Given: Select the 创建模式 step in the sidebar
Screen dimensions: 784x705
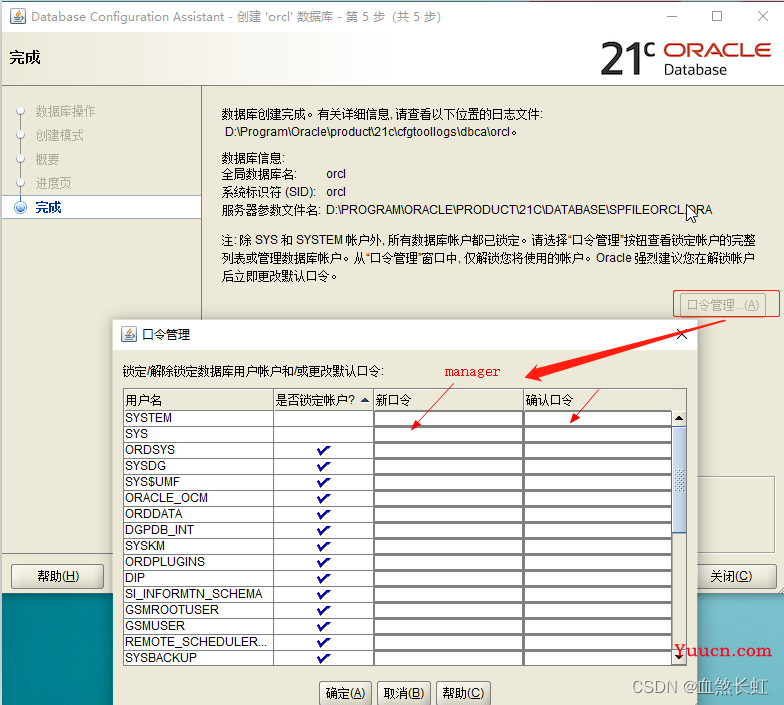Looking at the screenshot, I should coord(60,135).
